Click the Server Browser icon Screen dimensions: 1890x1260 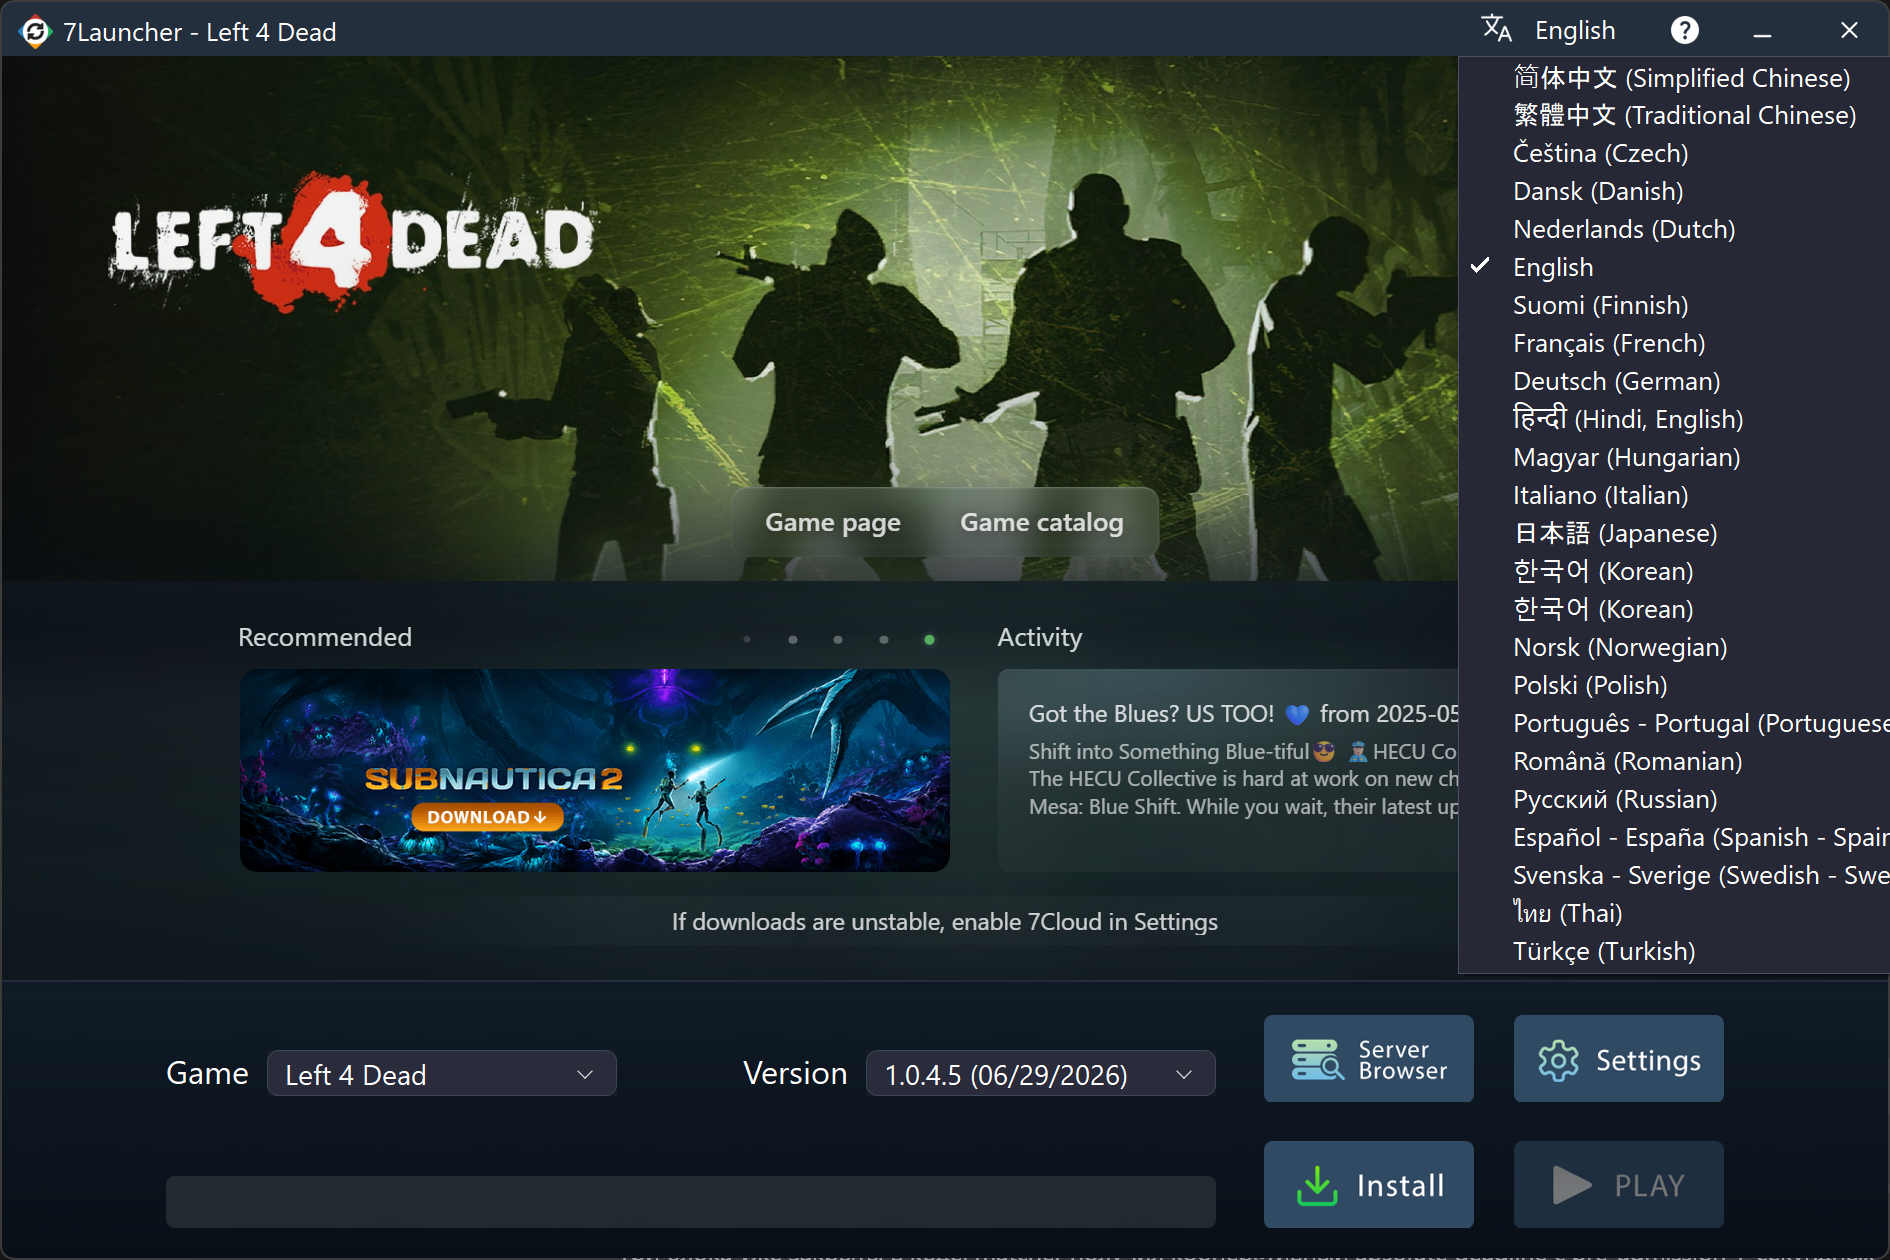coord(1317,1059)
